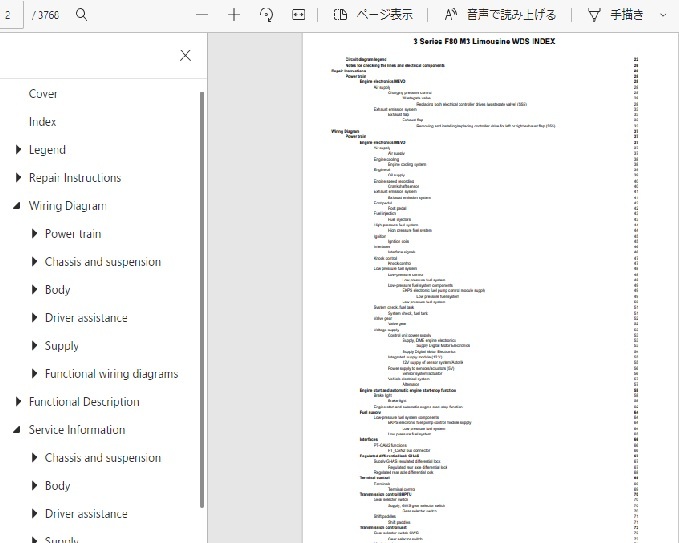Go to Legend bookmark label
Viewport: 679px width, 543px height.
(47, 150)
